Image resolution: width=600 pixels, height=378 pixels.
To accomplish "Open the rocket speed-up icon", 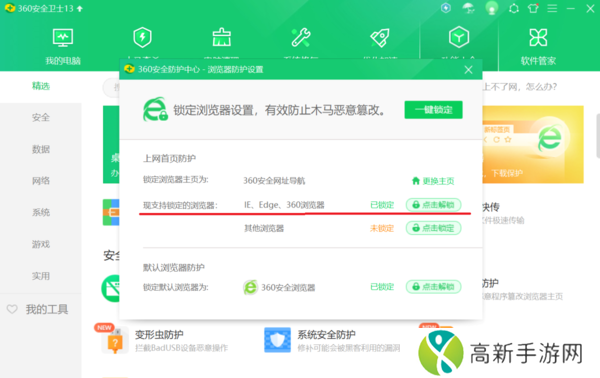I will click(380, 37).
